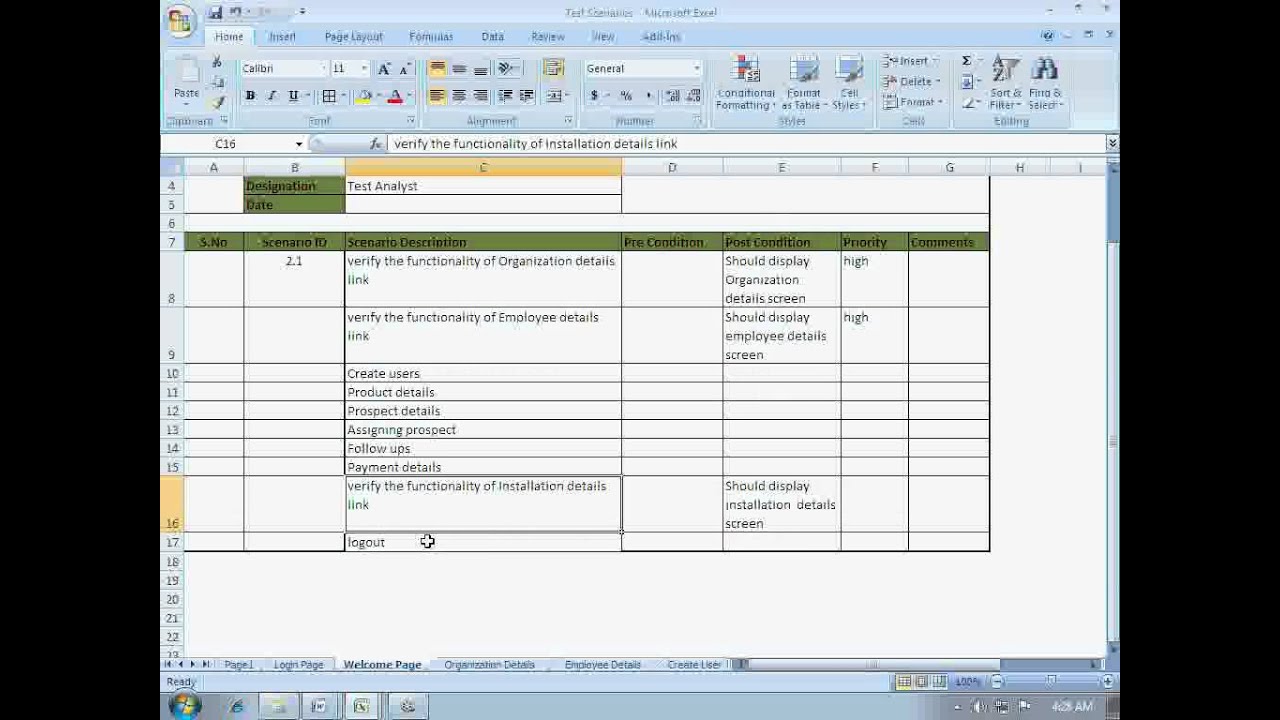Insert AutoSum formula
This screenshot has width=1280, height=720.
click(967, 61)
